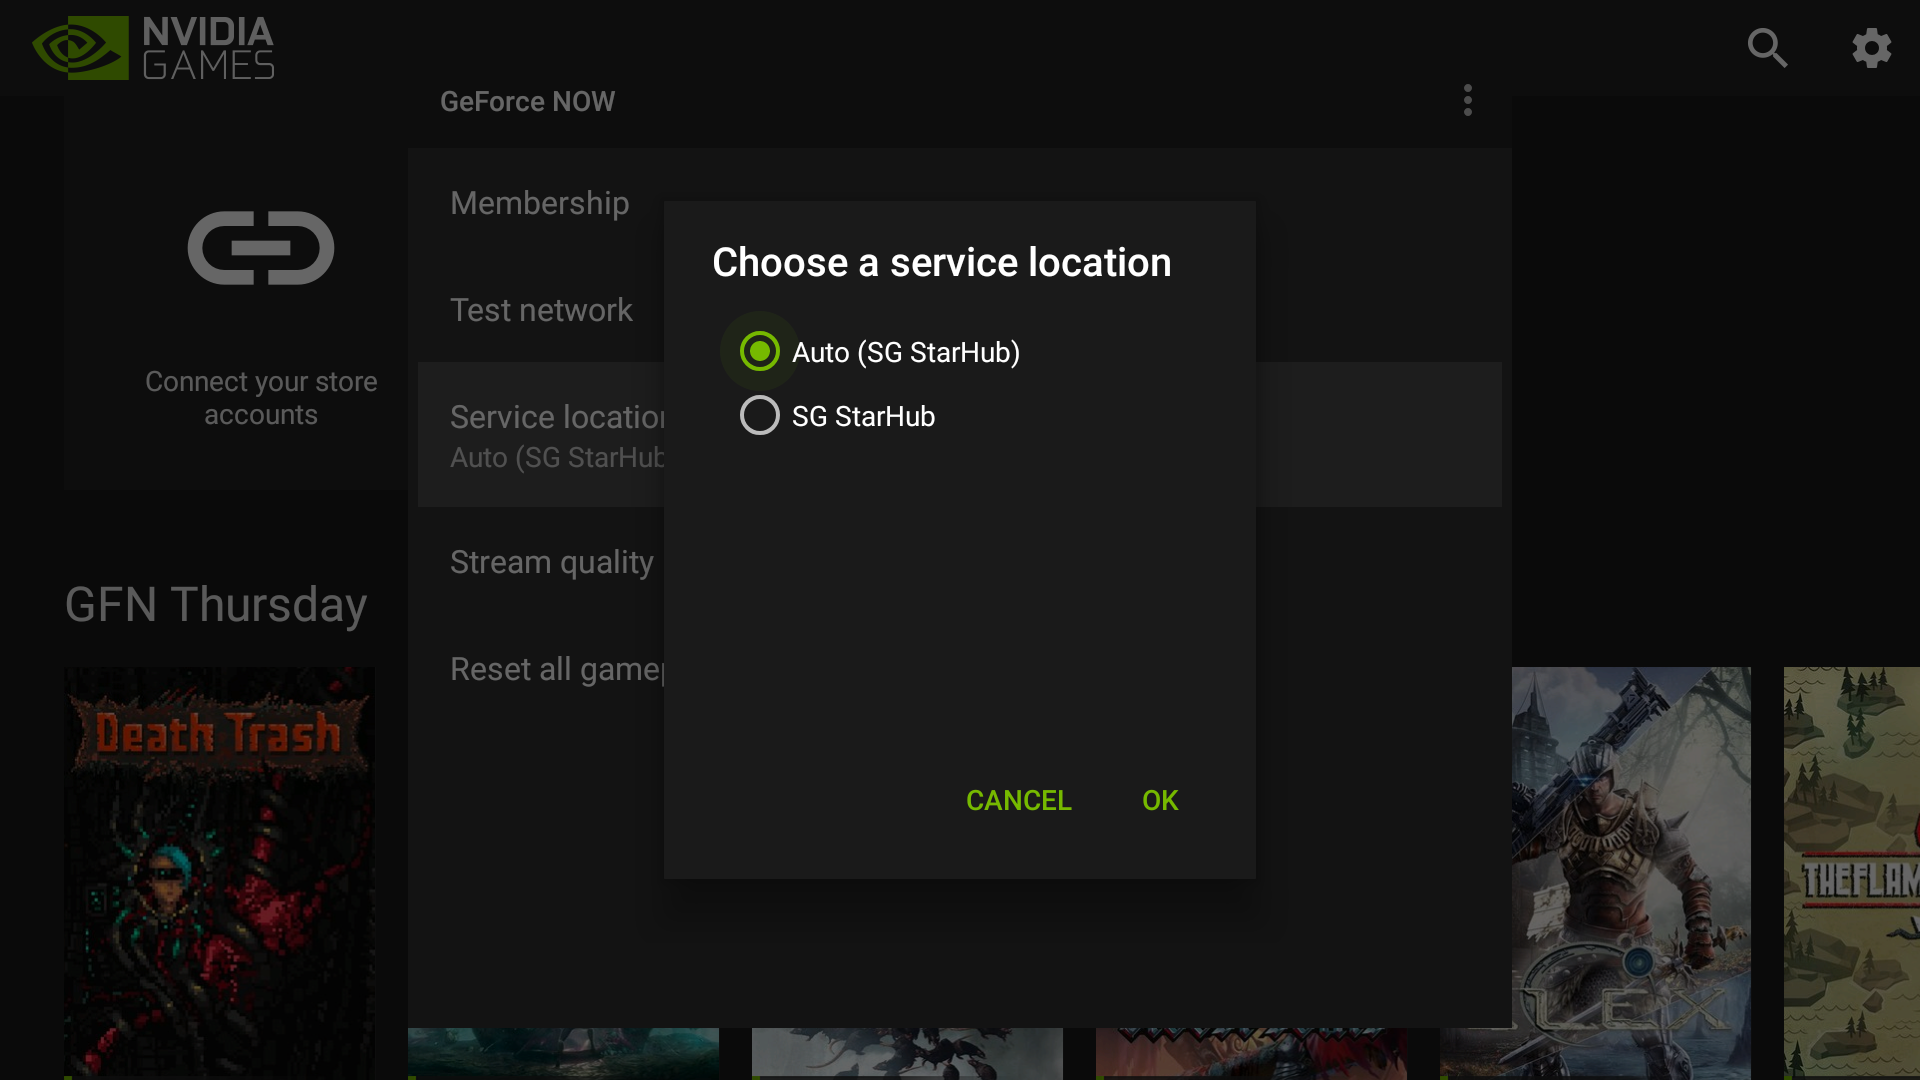Click the GFN Thursday section heading
Viewport: 1920px width, 1080px height.
216,605
